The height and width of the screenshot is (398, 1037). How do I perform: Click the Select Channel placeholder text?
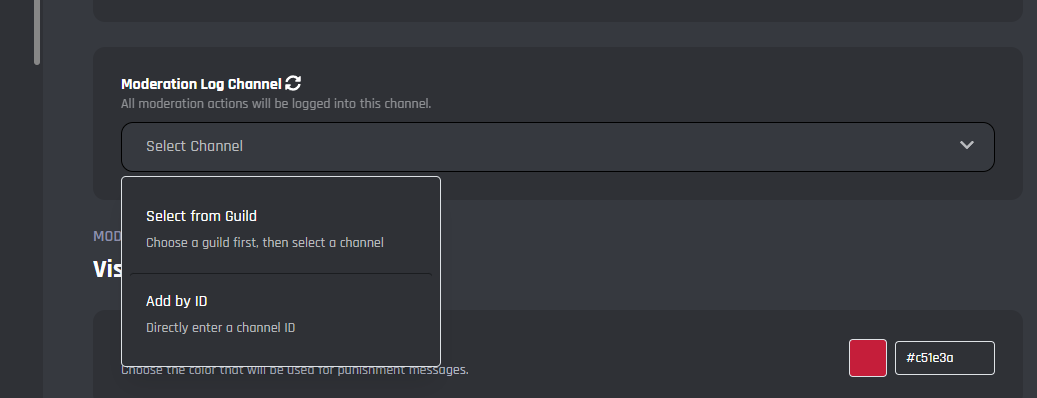click(x=194, y=146)
